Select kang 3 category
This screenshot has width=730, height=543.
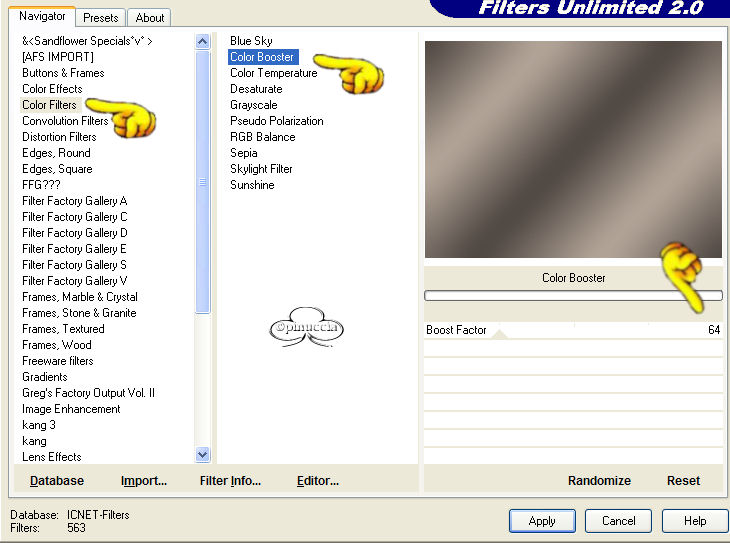point(39,425)
